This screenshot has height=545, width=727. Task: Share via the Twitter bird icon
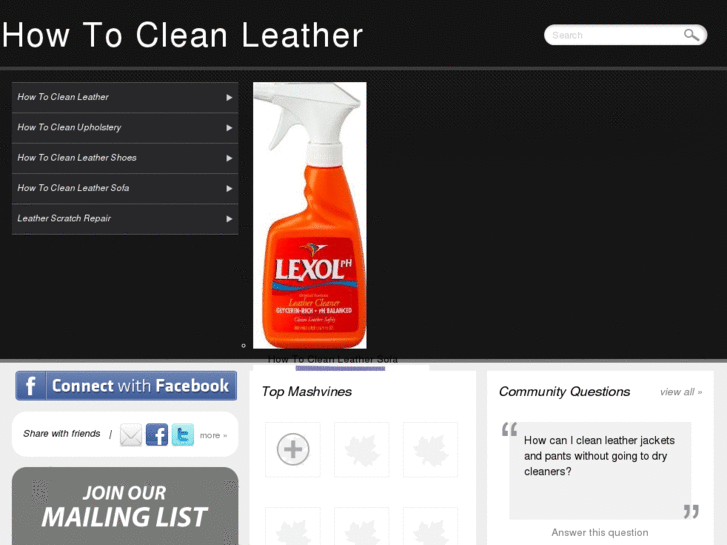(183, 435)
